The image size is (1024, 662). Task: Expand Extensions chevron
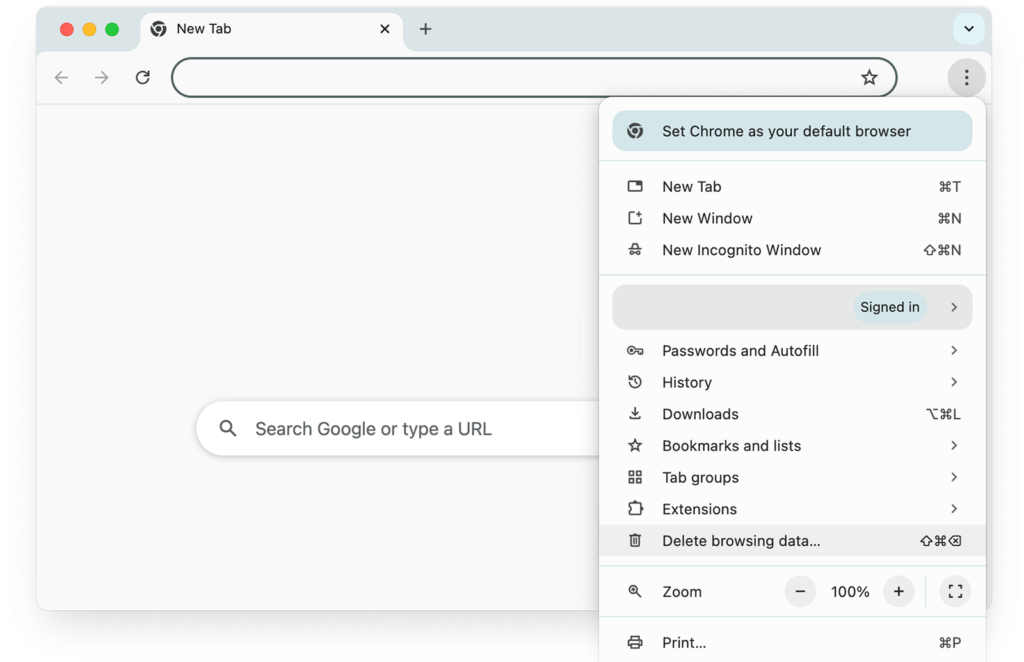click(x=954, y=509)
